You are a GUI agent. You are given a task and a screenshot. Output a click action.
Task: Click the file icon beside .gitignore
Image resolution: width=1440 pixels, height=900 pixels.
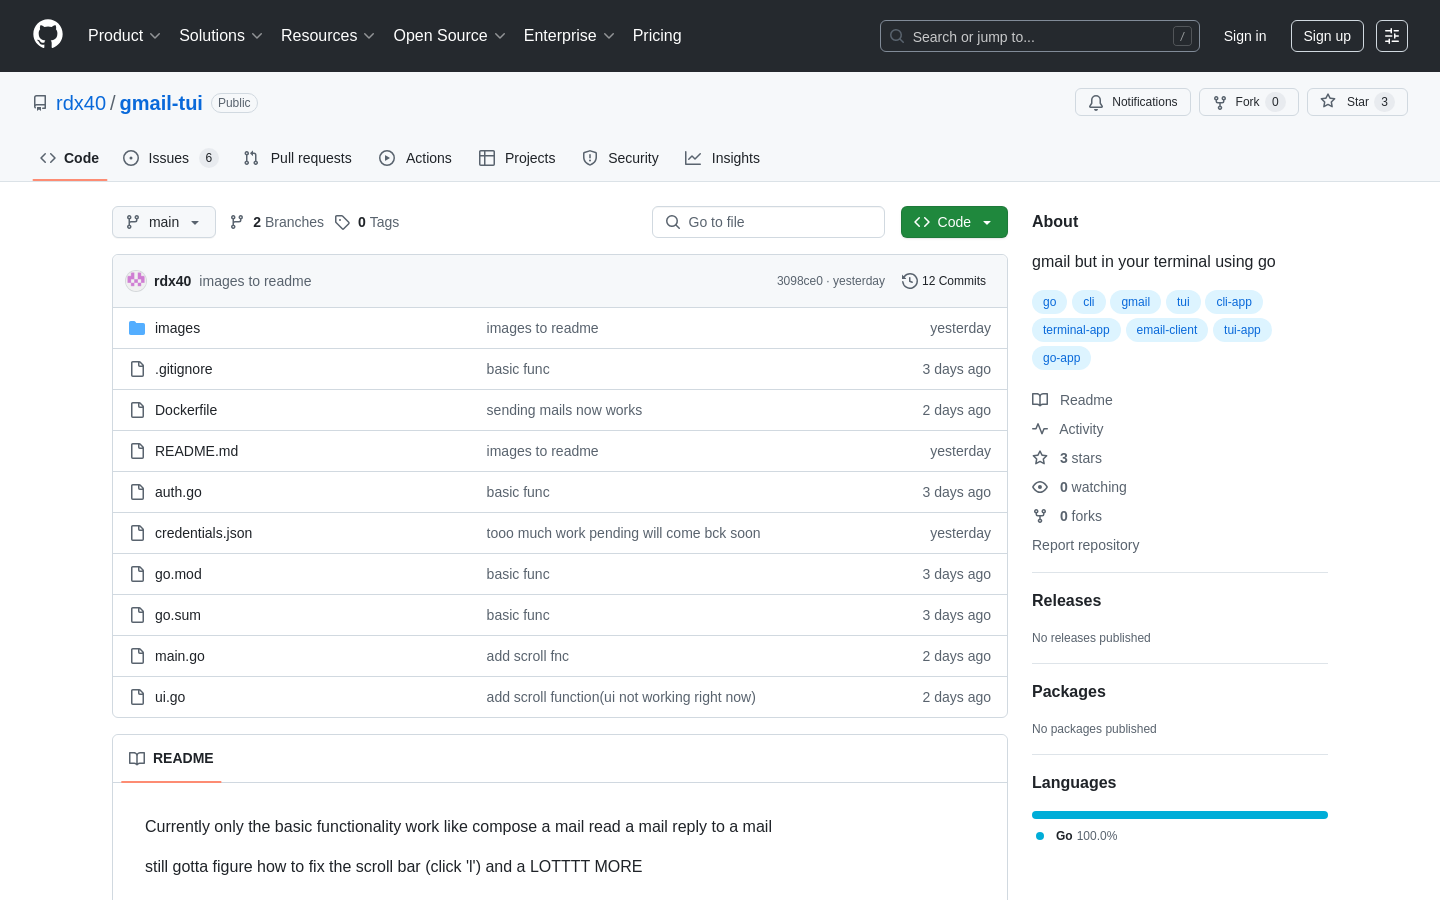[x=137, y=369]
